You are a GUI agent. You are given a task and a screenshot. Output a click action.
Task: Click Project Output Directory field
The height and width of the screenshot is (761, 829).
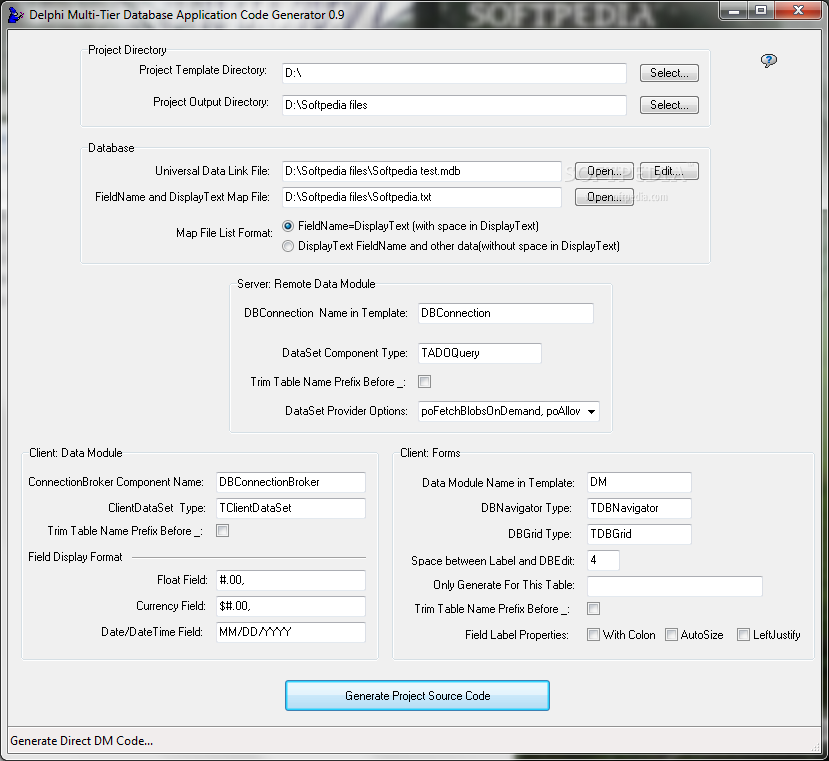(454, 105)
